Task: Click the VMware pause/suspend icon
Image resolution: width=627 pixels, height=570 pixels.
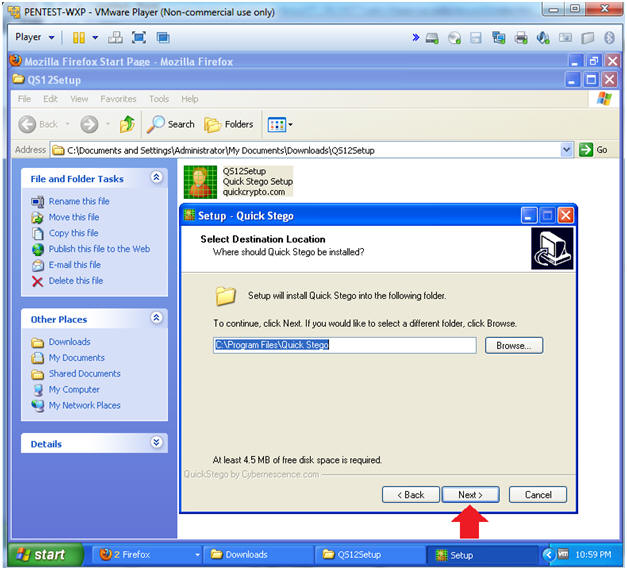Action: [79, 38]
